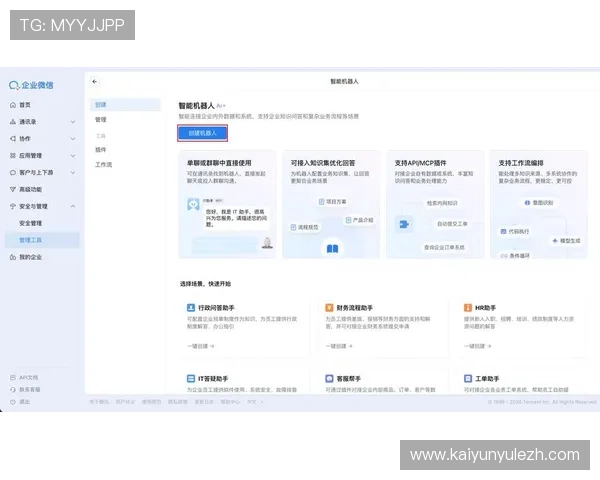Expand the 应用管理 menu chevron
600x480 pixels.
click(x=73, y=155)
